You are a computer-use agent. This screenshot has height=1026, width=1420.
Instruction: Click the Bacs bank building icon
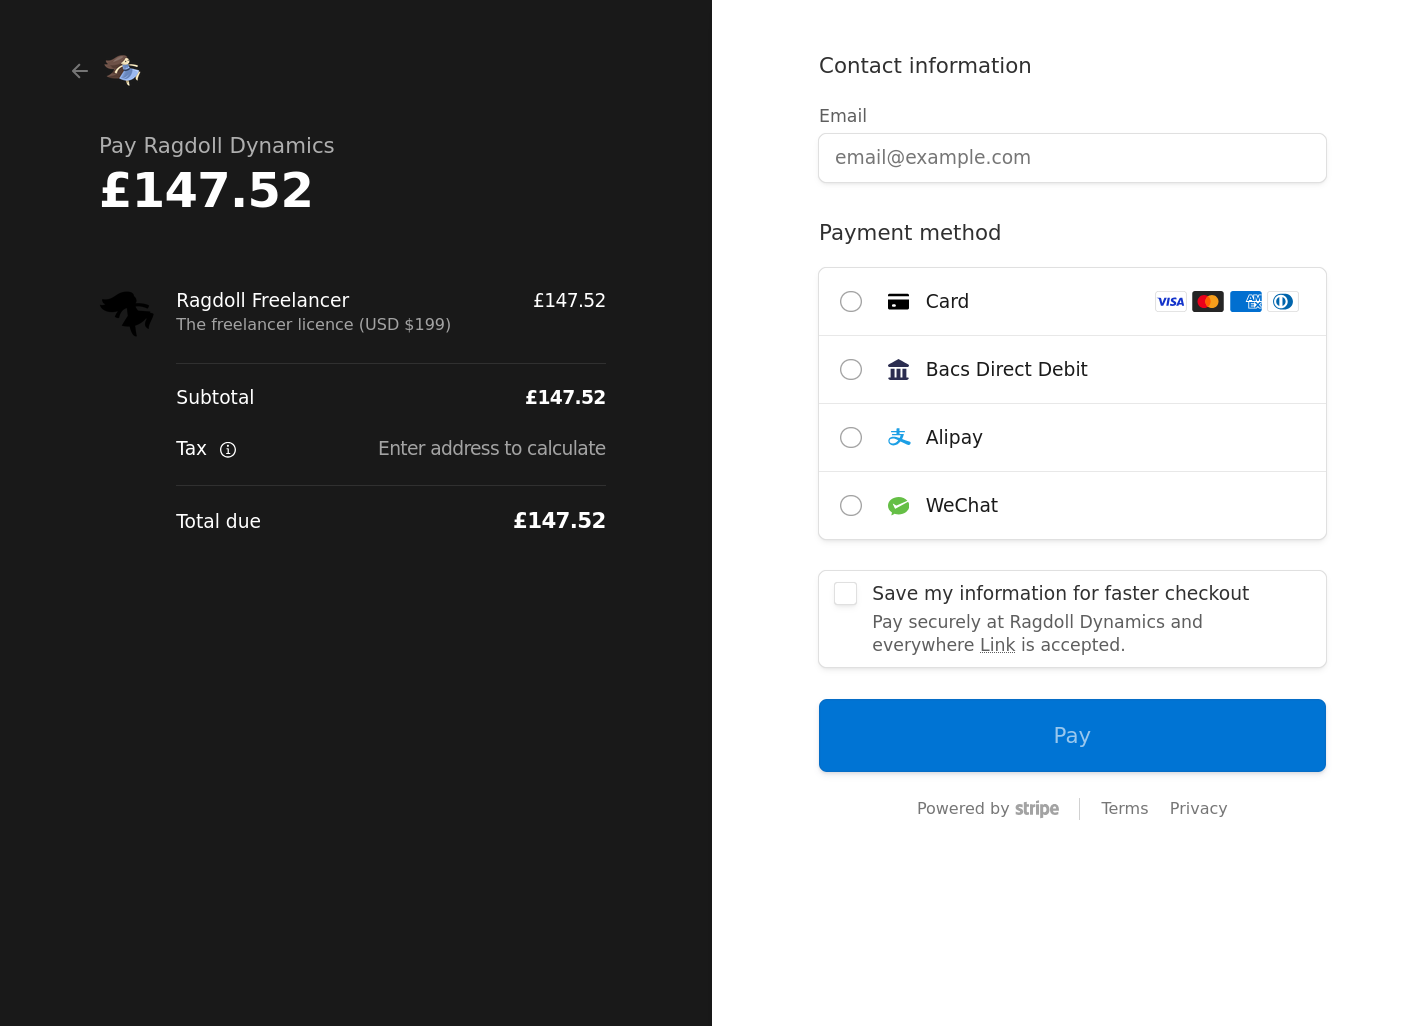pos(899,370)
